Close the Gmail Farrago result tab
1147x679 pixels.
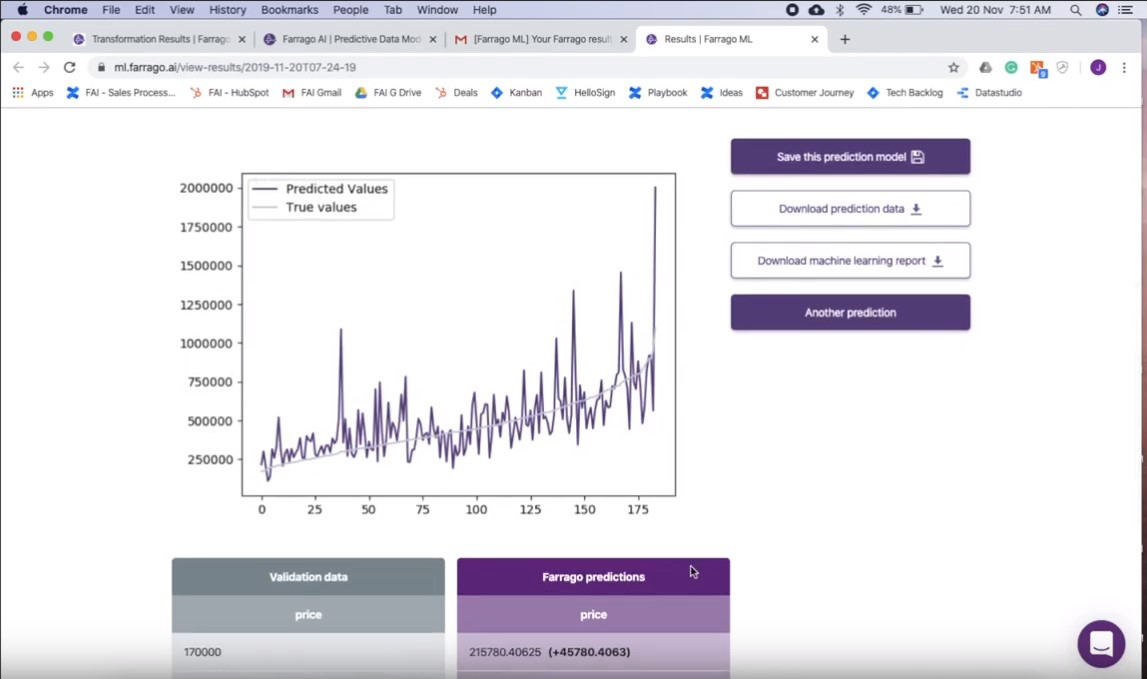pyautogui.click(x=623, y=40)
